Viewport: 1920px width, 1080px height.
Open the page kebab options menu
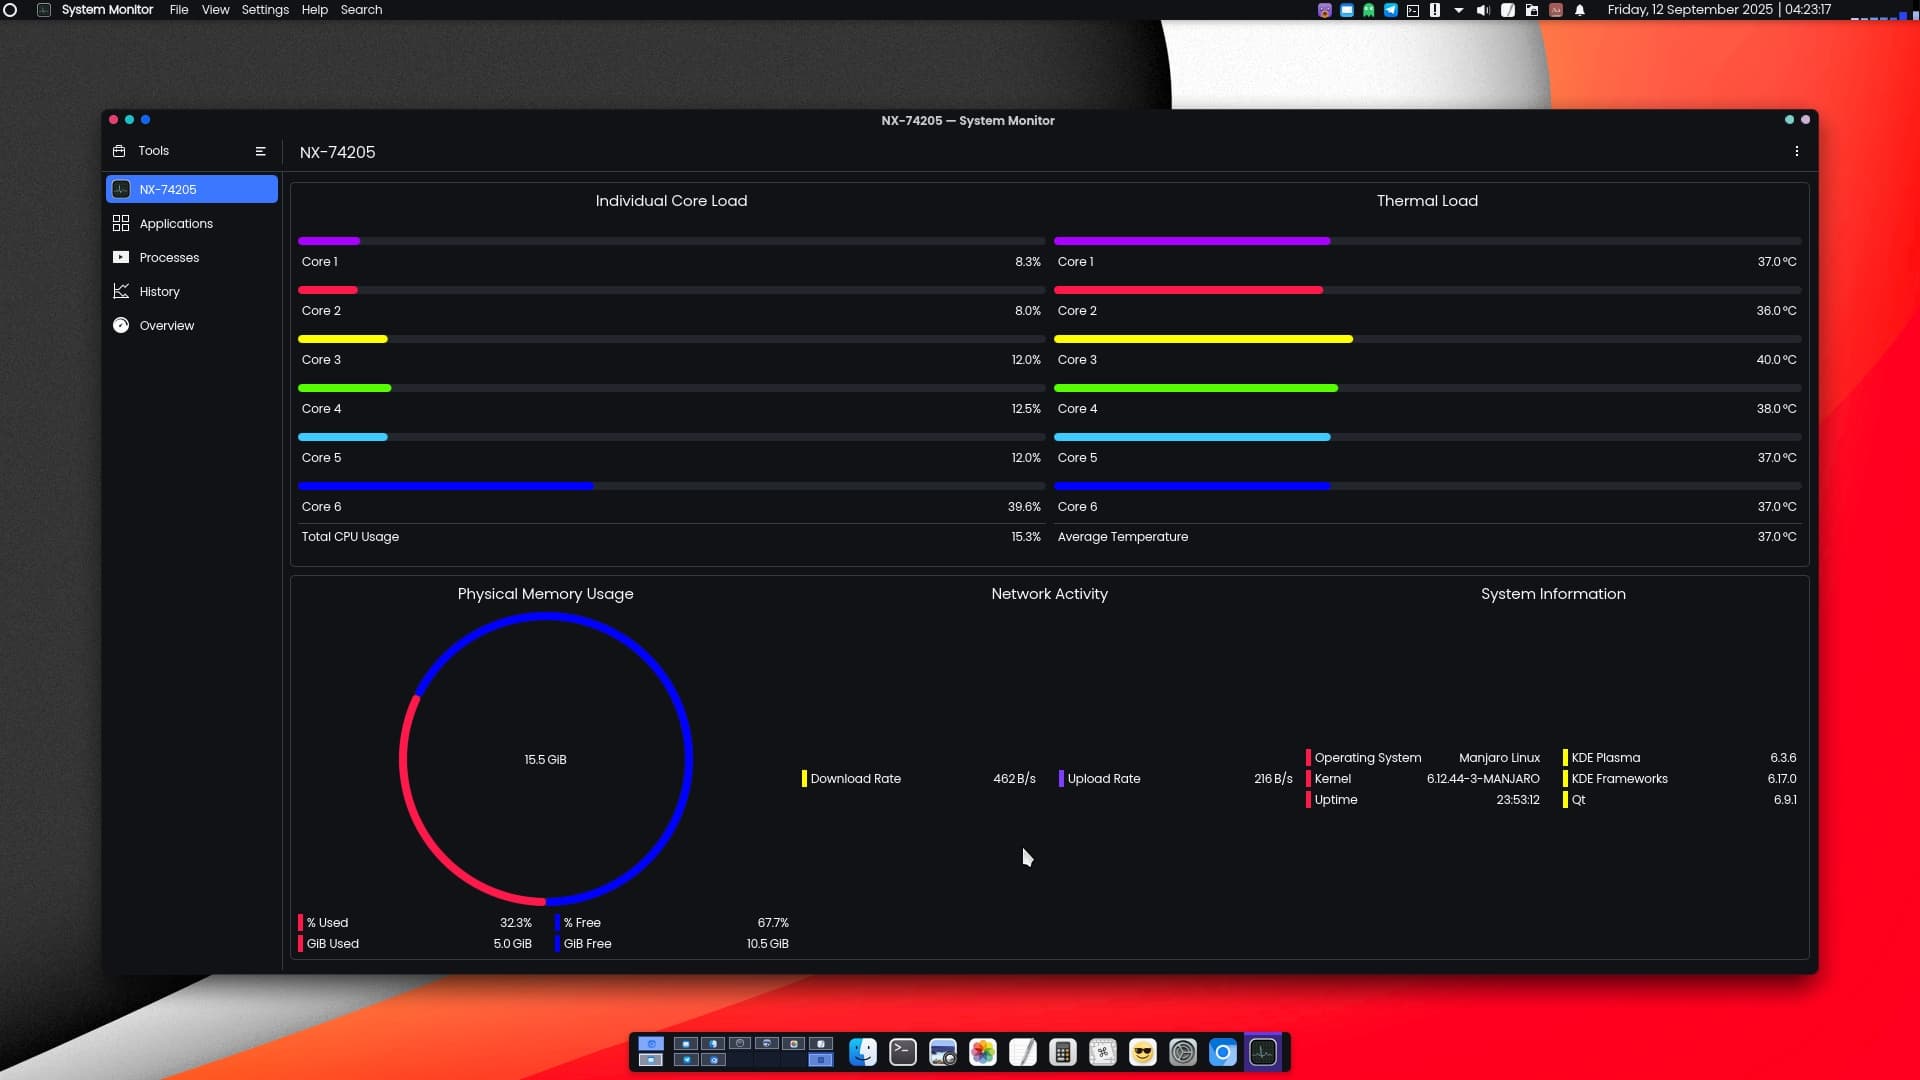pos(1796,151)
